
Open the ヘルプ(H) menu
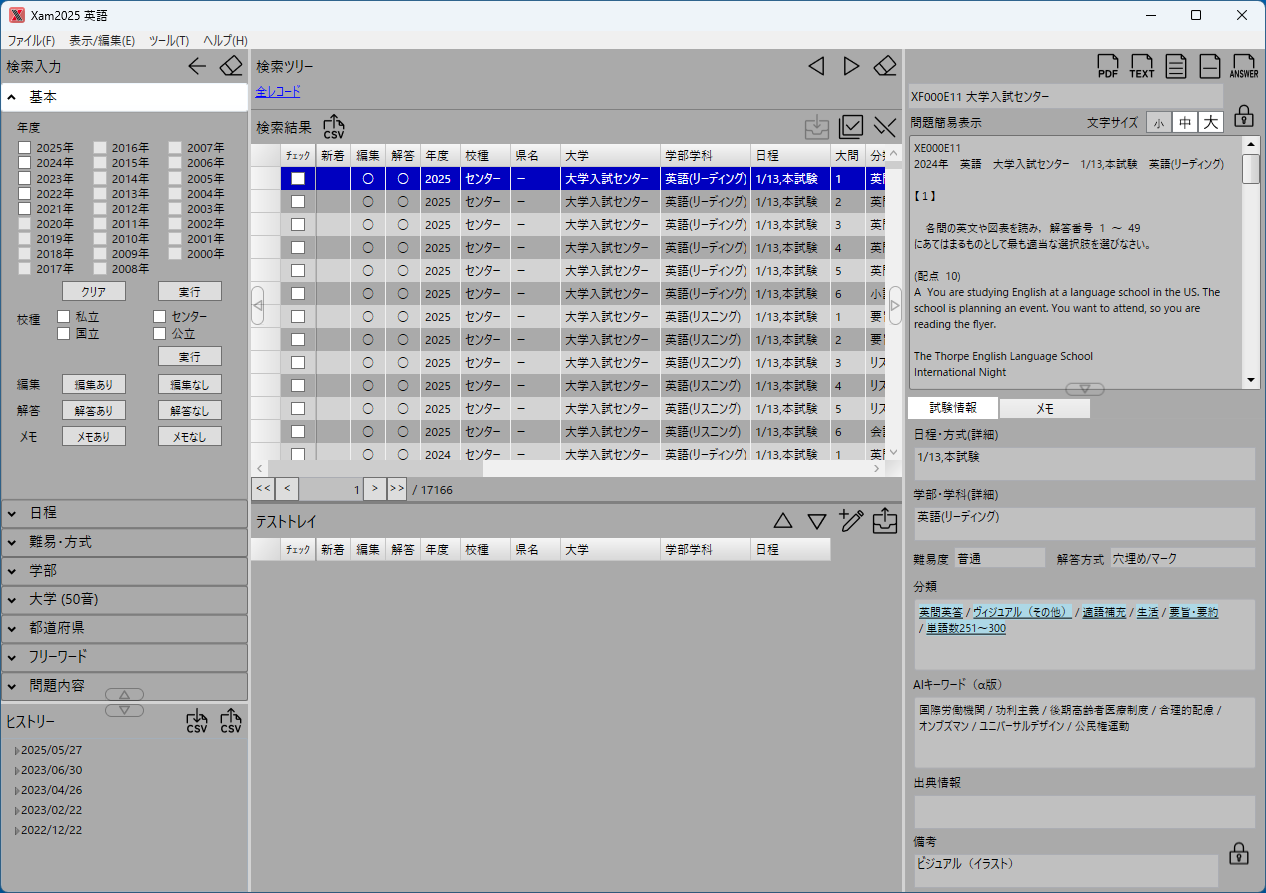tap(225, 41)
